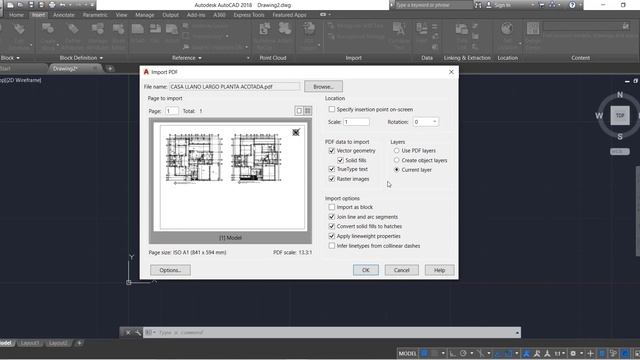Uncheck Raster images checkbox
This screenshot has height=360, width=640.
tap(332, 178)
